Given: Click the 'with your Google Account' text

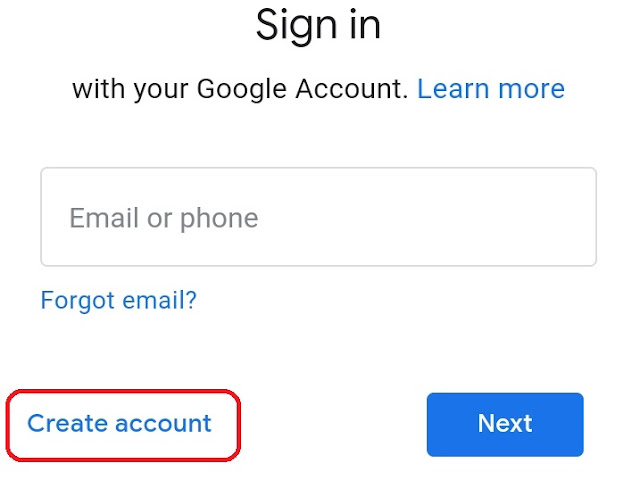Looking at the screenshot, I should 240,89.
